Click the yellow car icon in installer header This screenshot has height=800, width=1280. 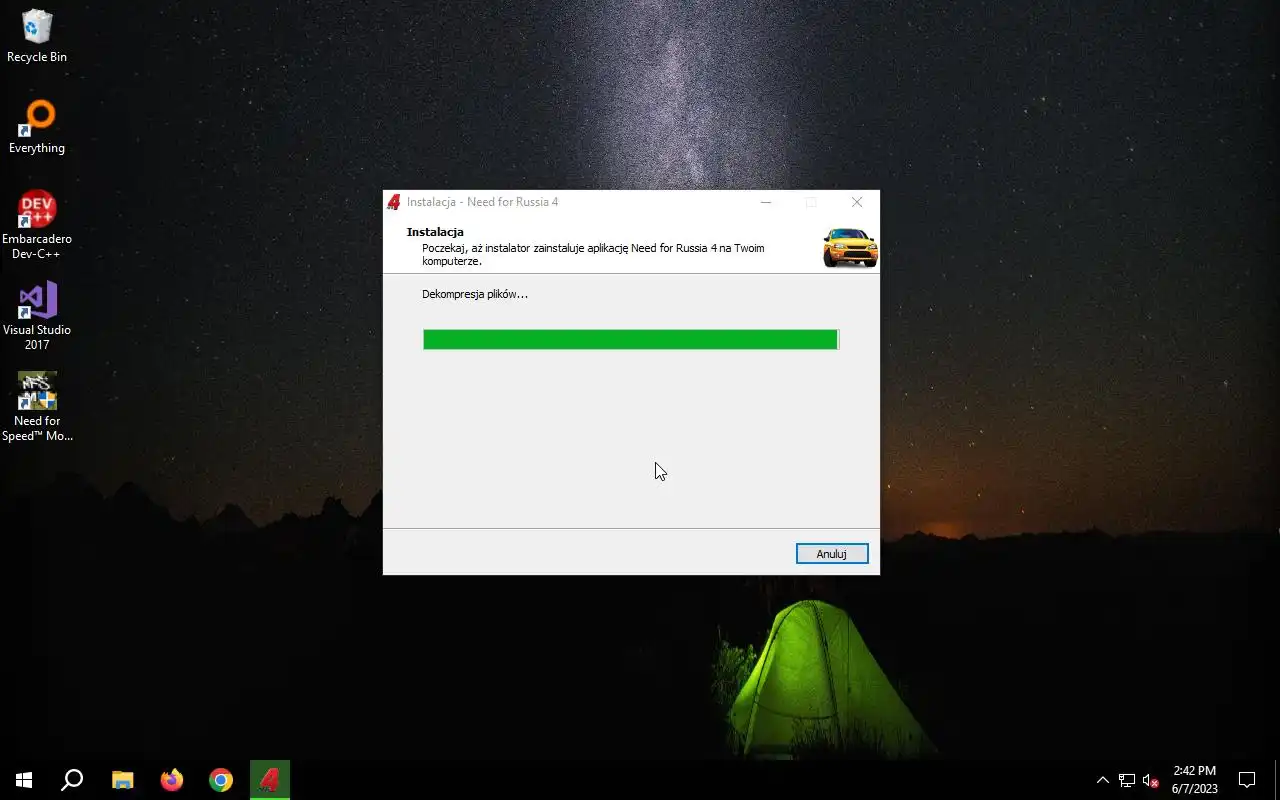[x=850, y=248]
